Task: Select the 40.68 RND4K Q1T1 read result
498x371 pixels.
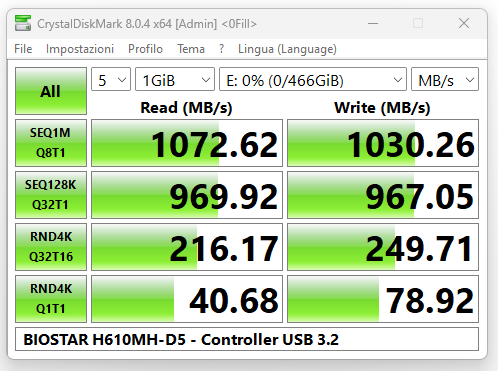Action: click(187, 299)
